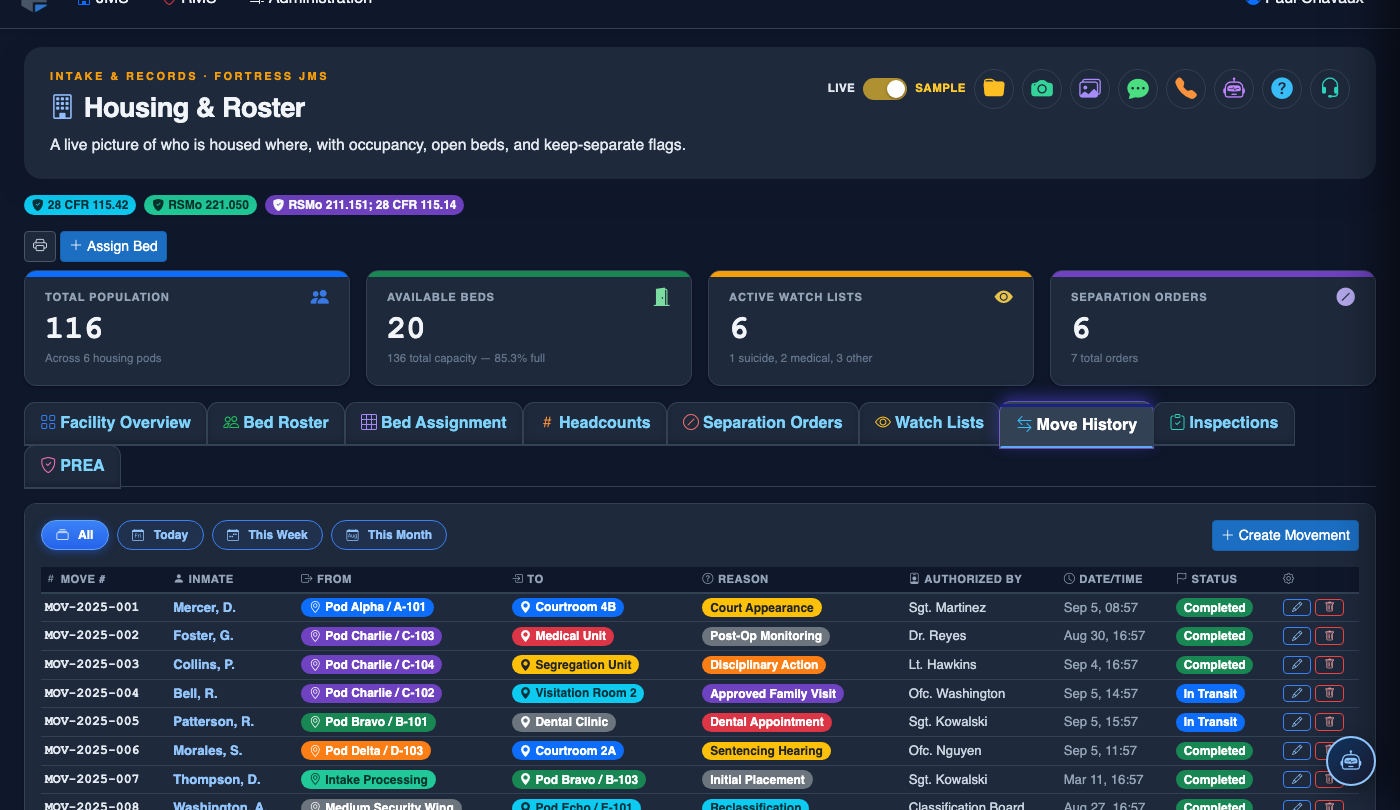
Task: Sort by the Status column header
Action: tap(1206, 579)
